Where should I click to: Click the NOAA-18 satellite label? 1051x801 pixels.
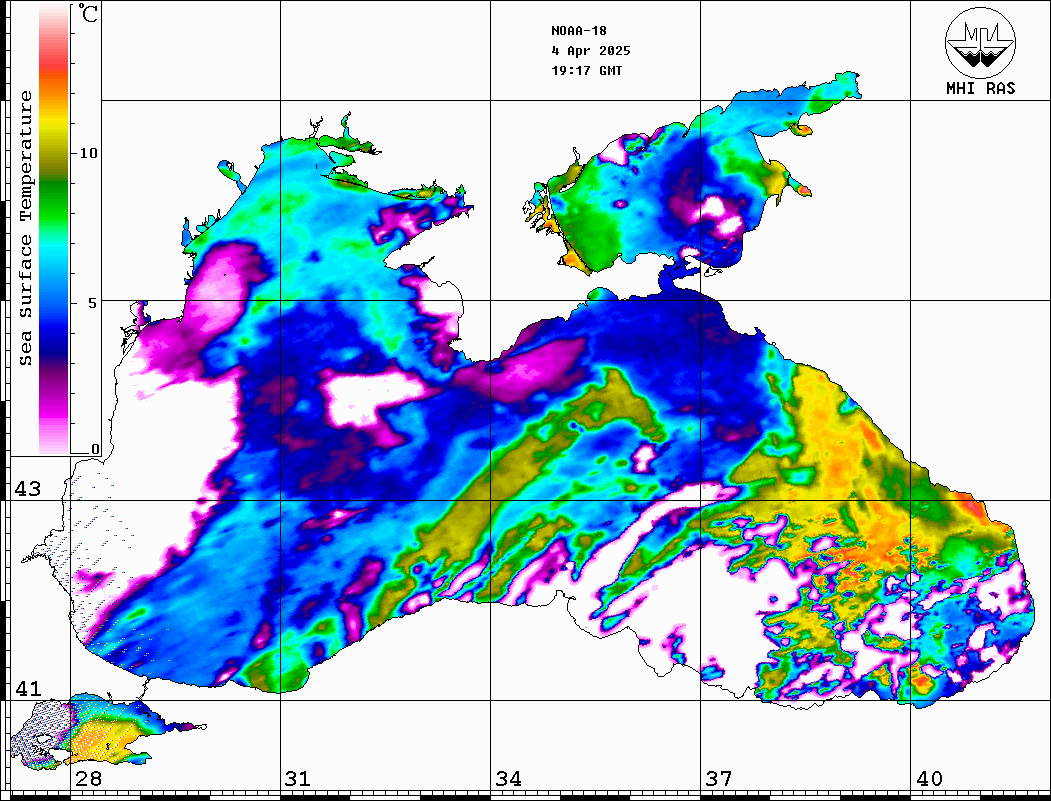pos(578,31)
